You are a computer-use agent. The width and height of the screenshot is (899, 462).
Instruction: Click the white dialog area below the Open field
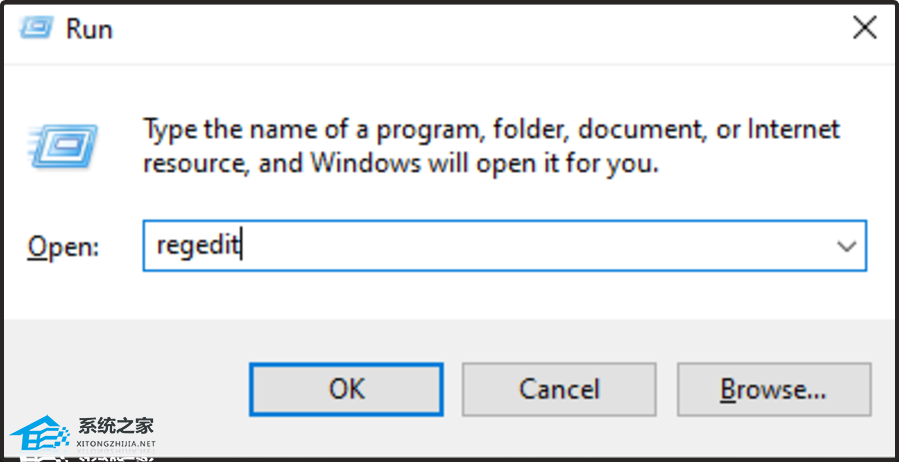pos(447,295)
